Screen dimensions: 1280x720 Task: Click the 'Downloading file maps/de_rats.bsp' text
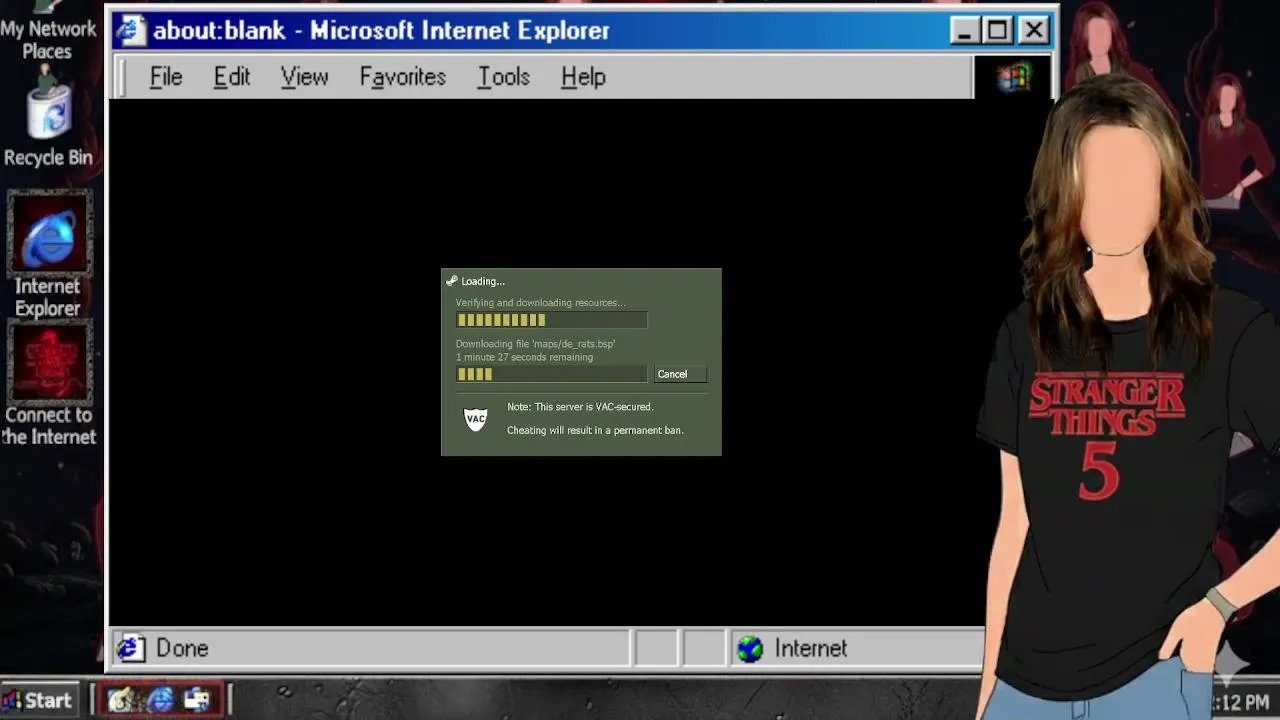[536, 344]
